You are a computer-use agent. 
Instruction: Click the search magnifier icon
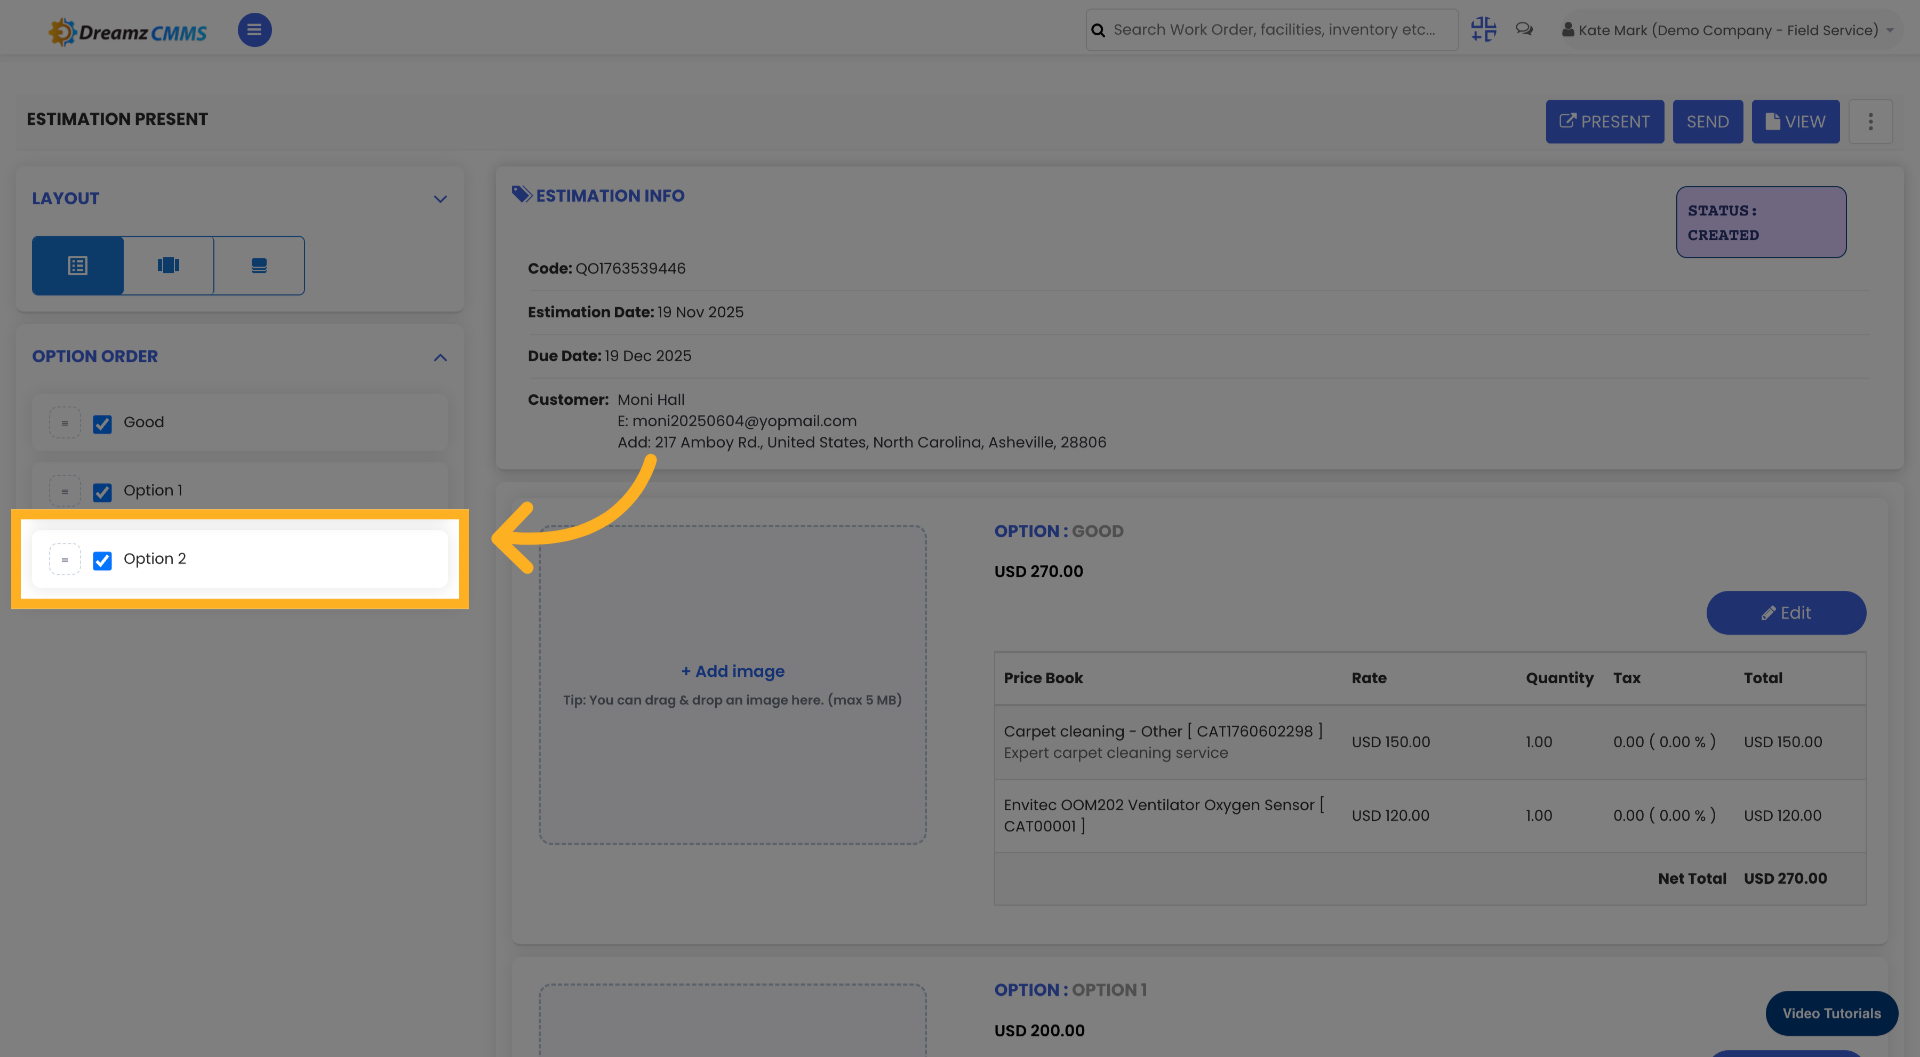tap(1098, 30)
